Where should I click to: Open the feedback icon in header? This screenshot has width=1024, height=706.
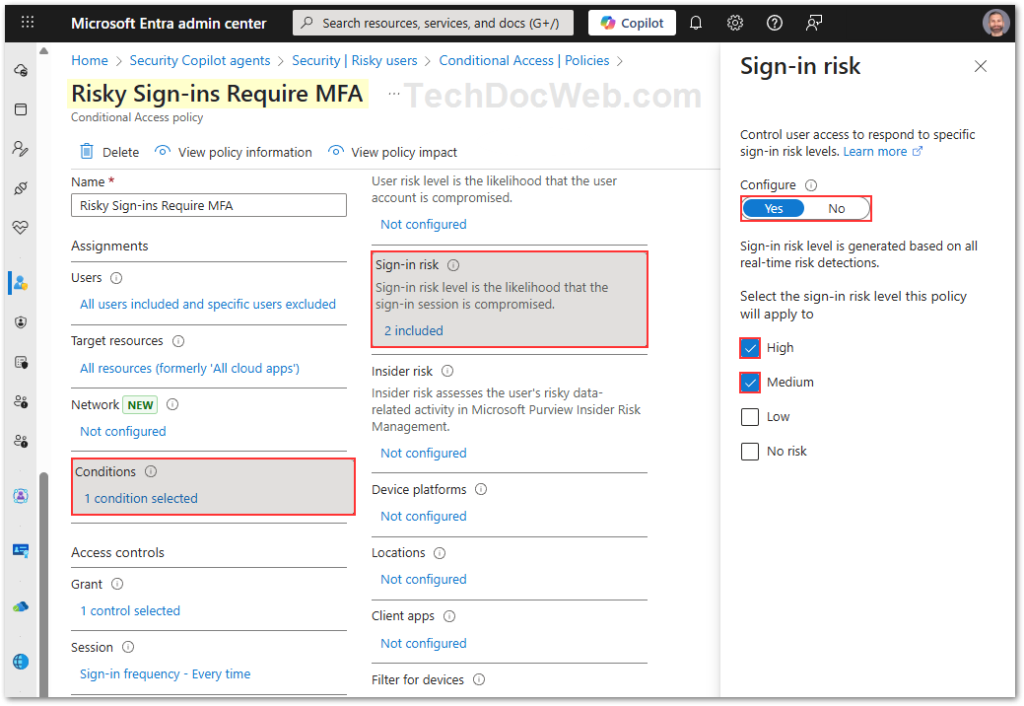click(x=814, y=22)
